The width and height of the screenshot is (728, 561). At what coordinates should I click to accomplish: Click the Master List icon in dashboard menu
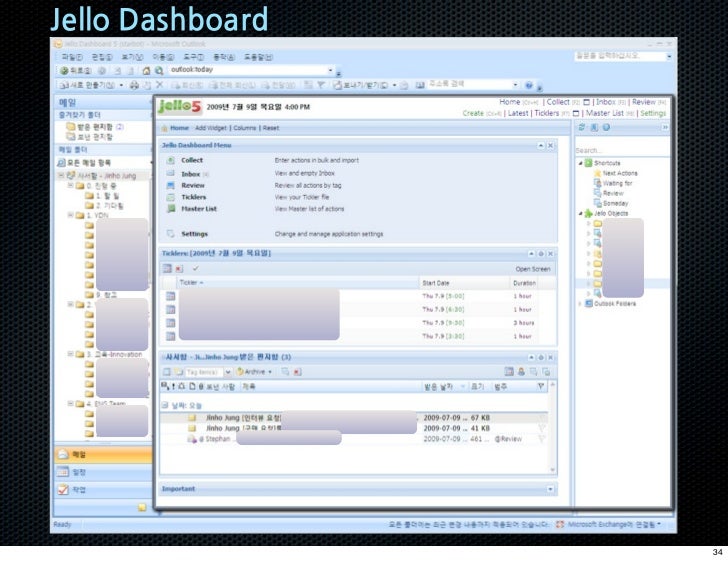point(171,209)
